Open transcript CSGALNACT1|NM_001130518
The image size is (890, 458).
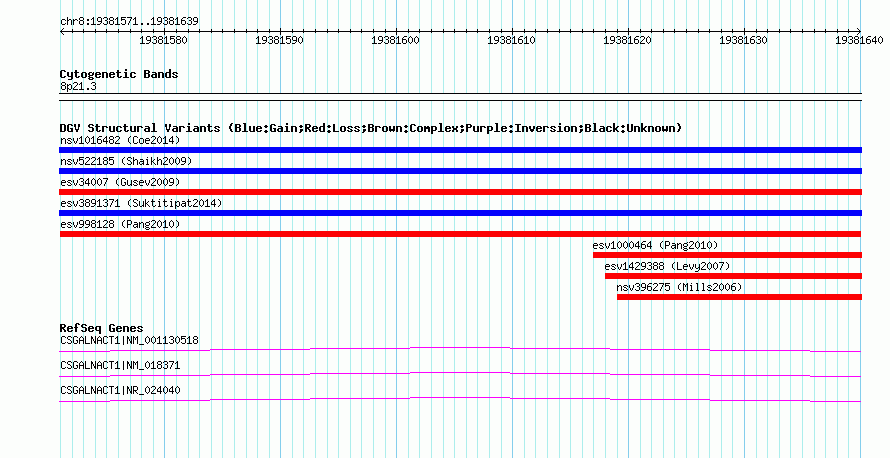[129, 341]
